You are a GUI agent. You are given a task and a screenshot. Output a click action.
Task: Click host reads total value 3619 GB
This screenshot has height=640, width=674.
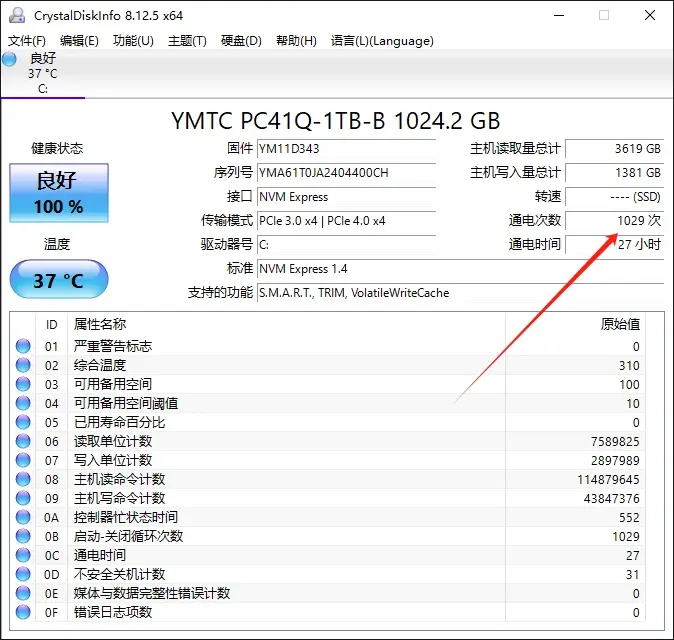tap(615, 149)
